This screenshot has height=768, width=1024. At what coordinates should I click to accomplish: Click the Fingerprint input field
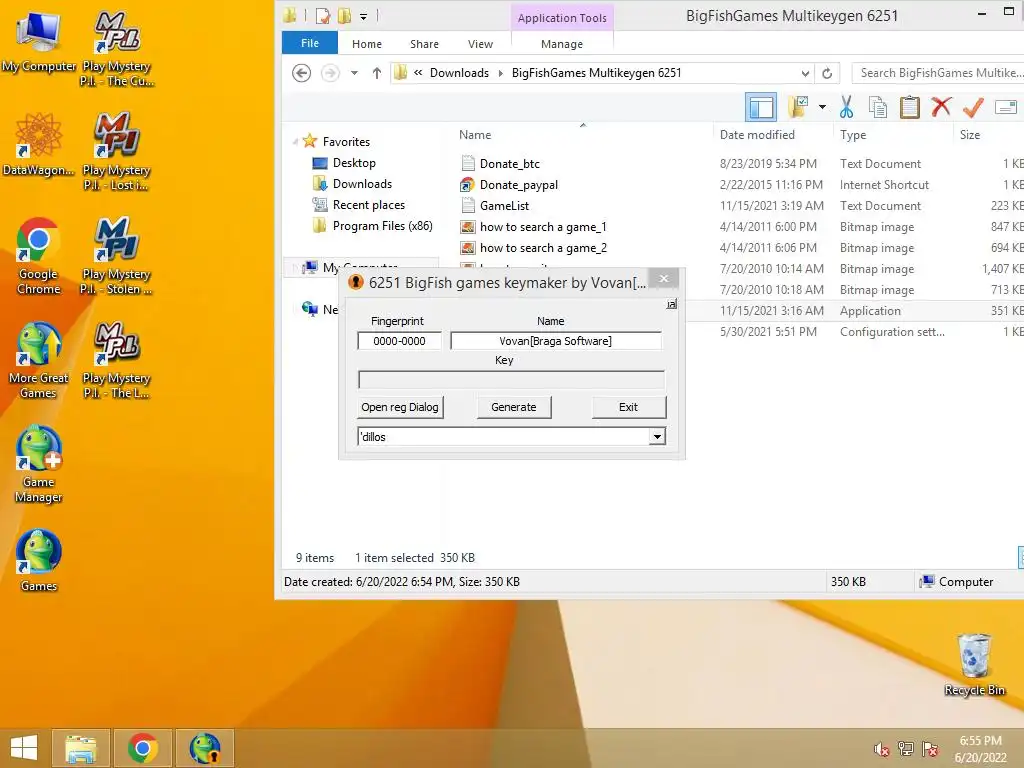(400, 341)
